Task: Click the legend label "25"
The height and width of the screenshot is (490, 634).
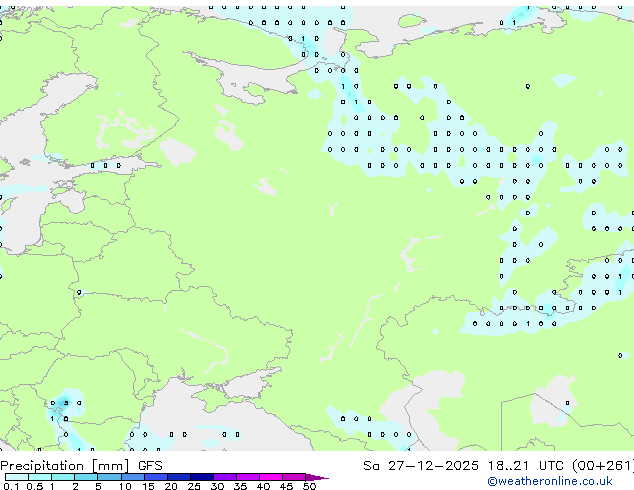Action: click(194, 486)
